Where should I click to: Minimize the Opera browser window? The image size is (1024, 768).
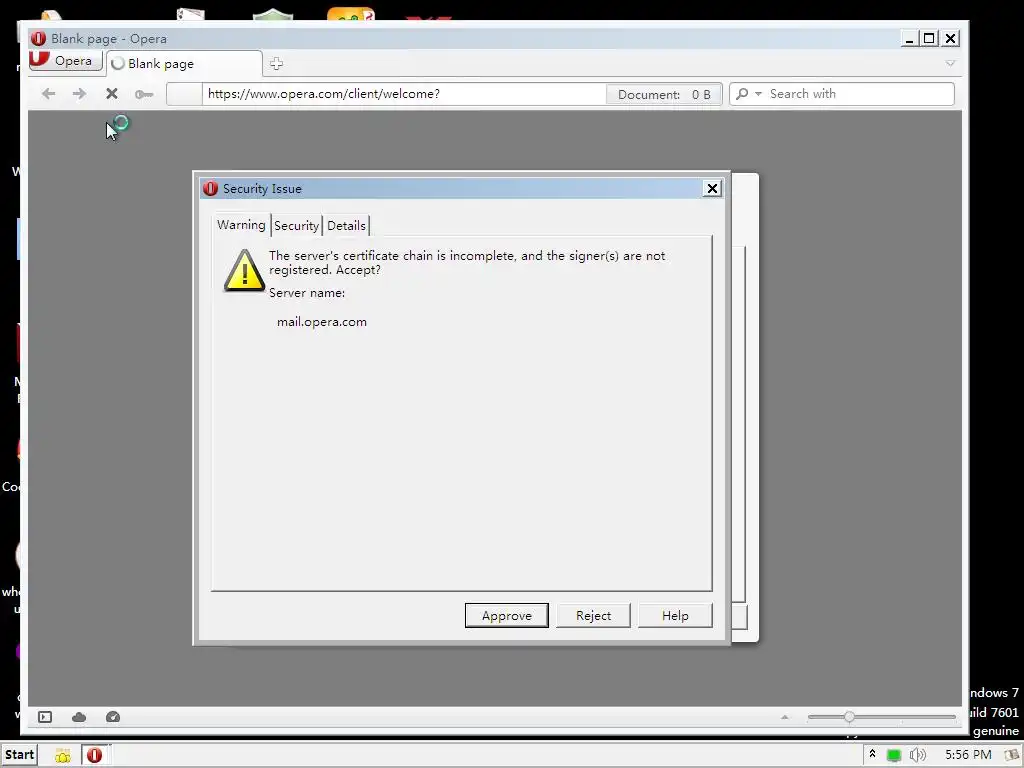click(909, 39)
